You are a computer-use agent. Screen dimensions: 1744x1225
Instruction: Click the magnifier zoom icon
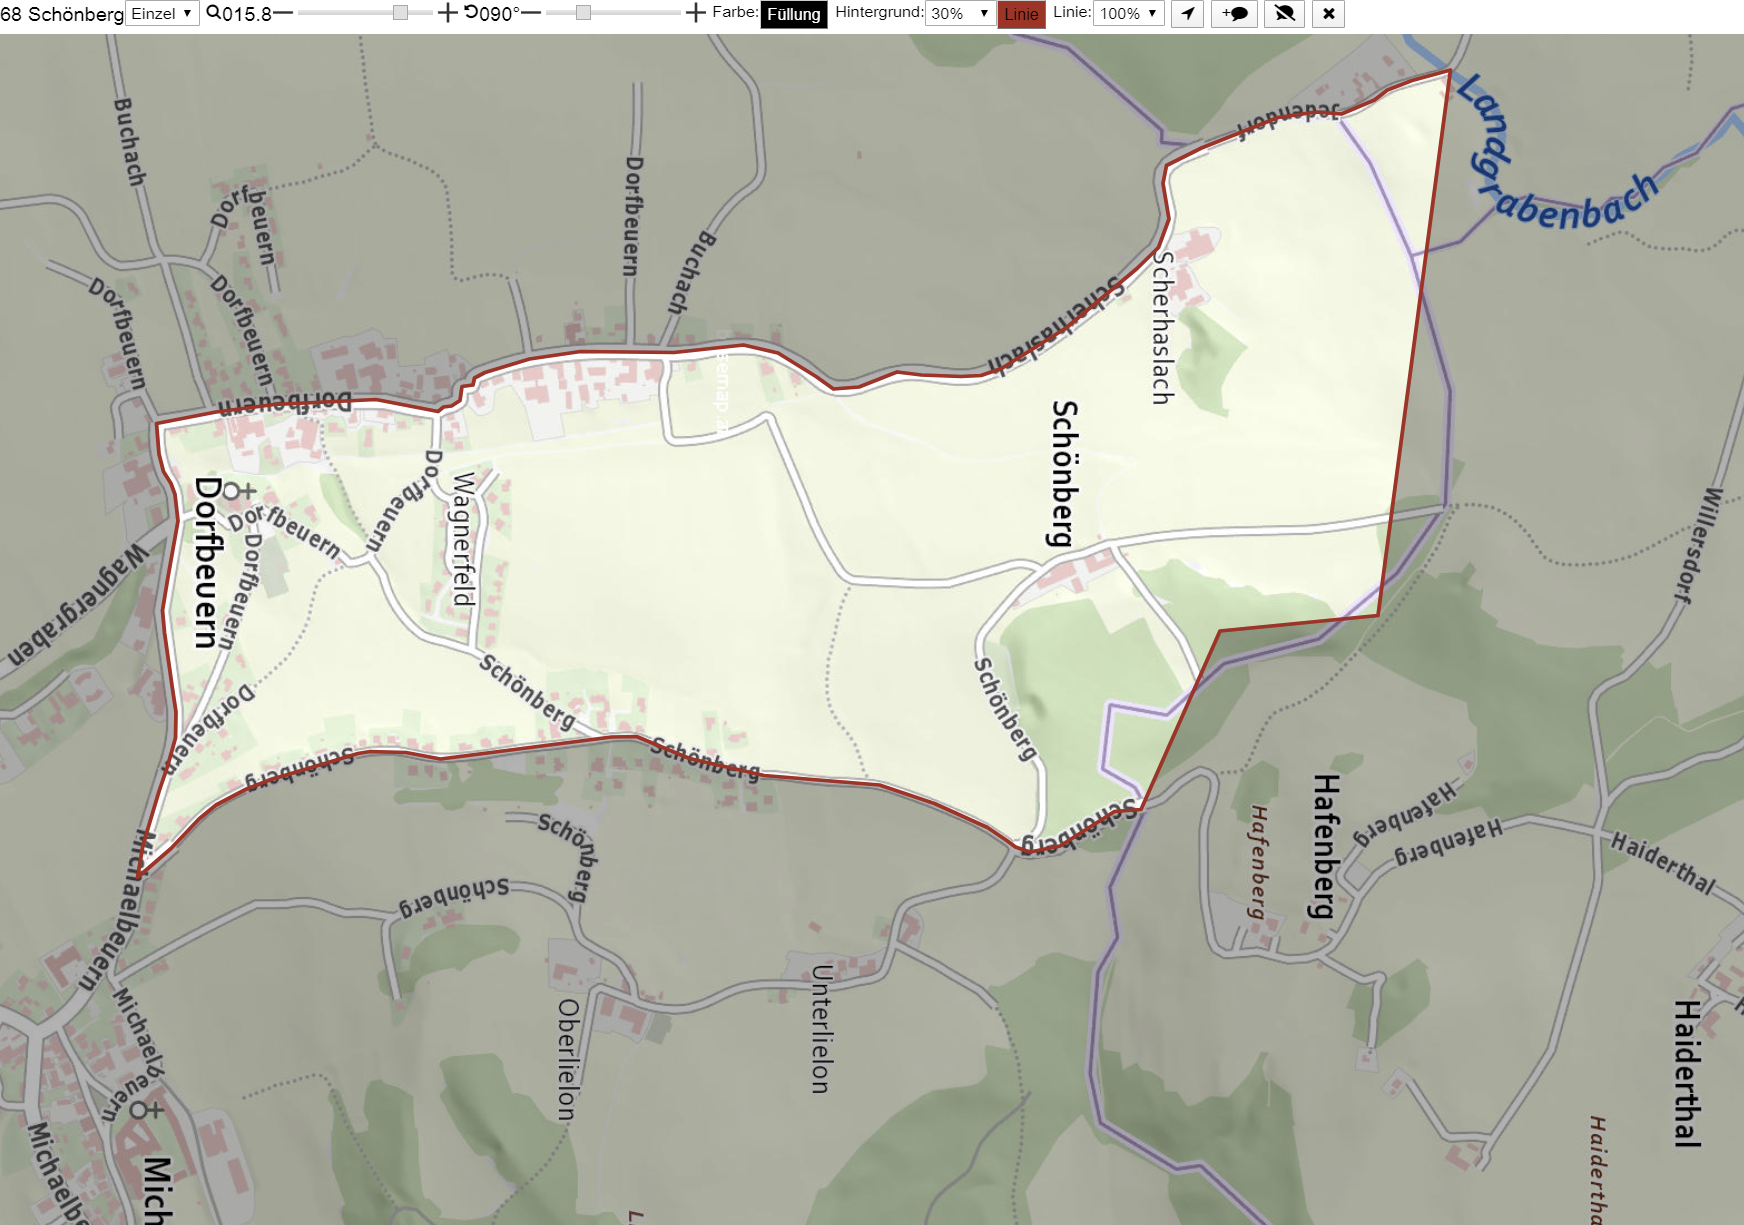point(213,13)
